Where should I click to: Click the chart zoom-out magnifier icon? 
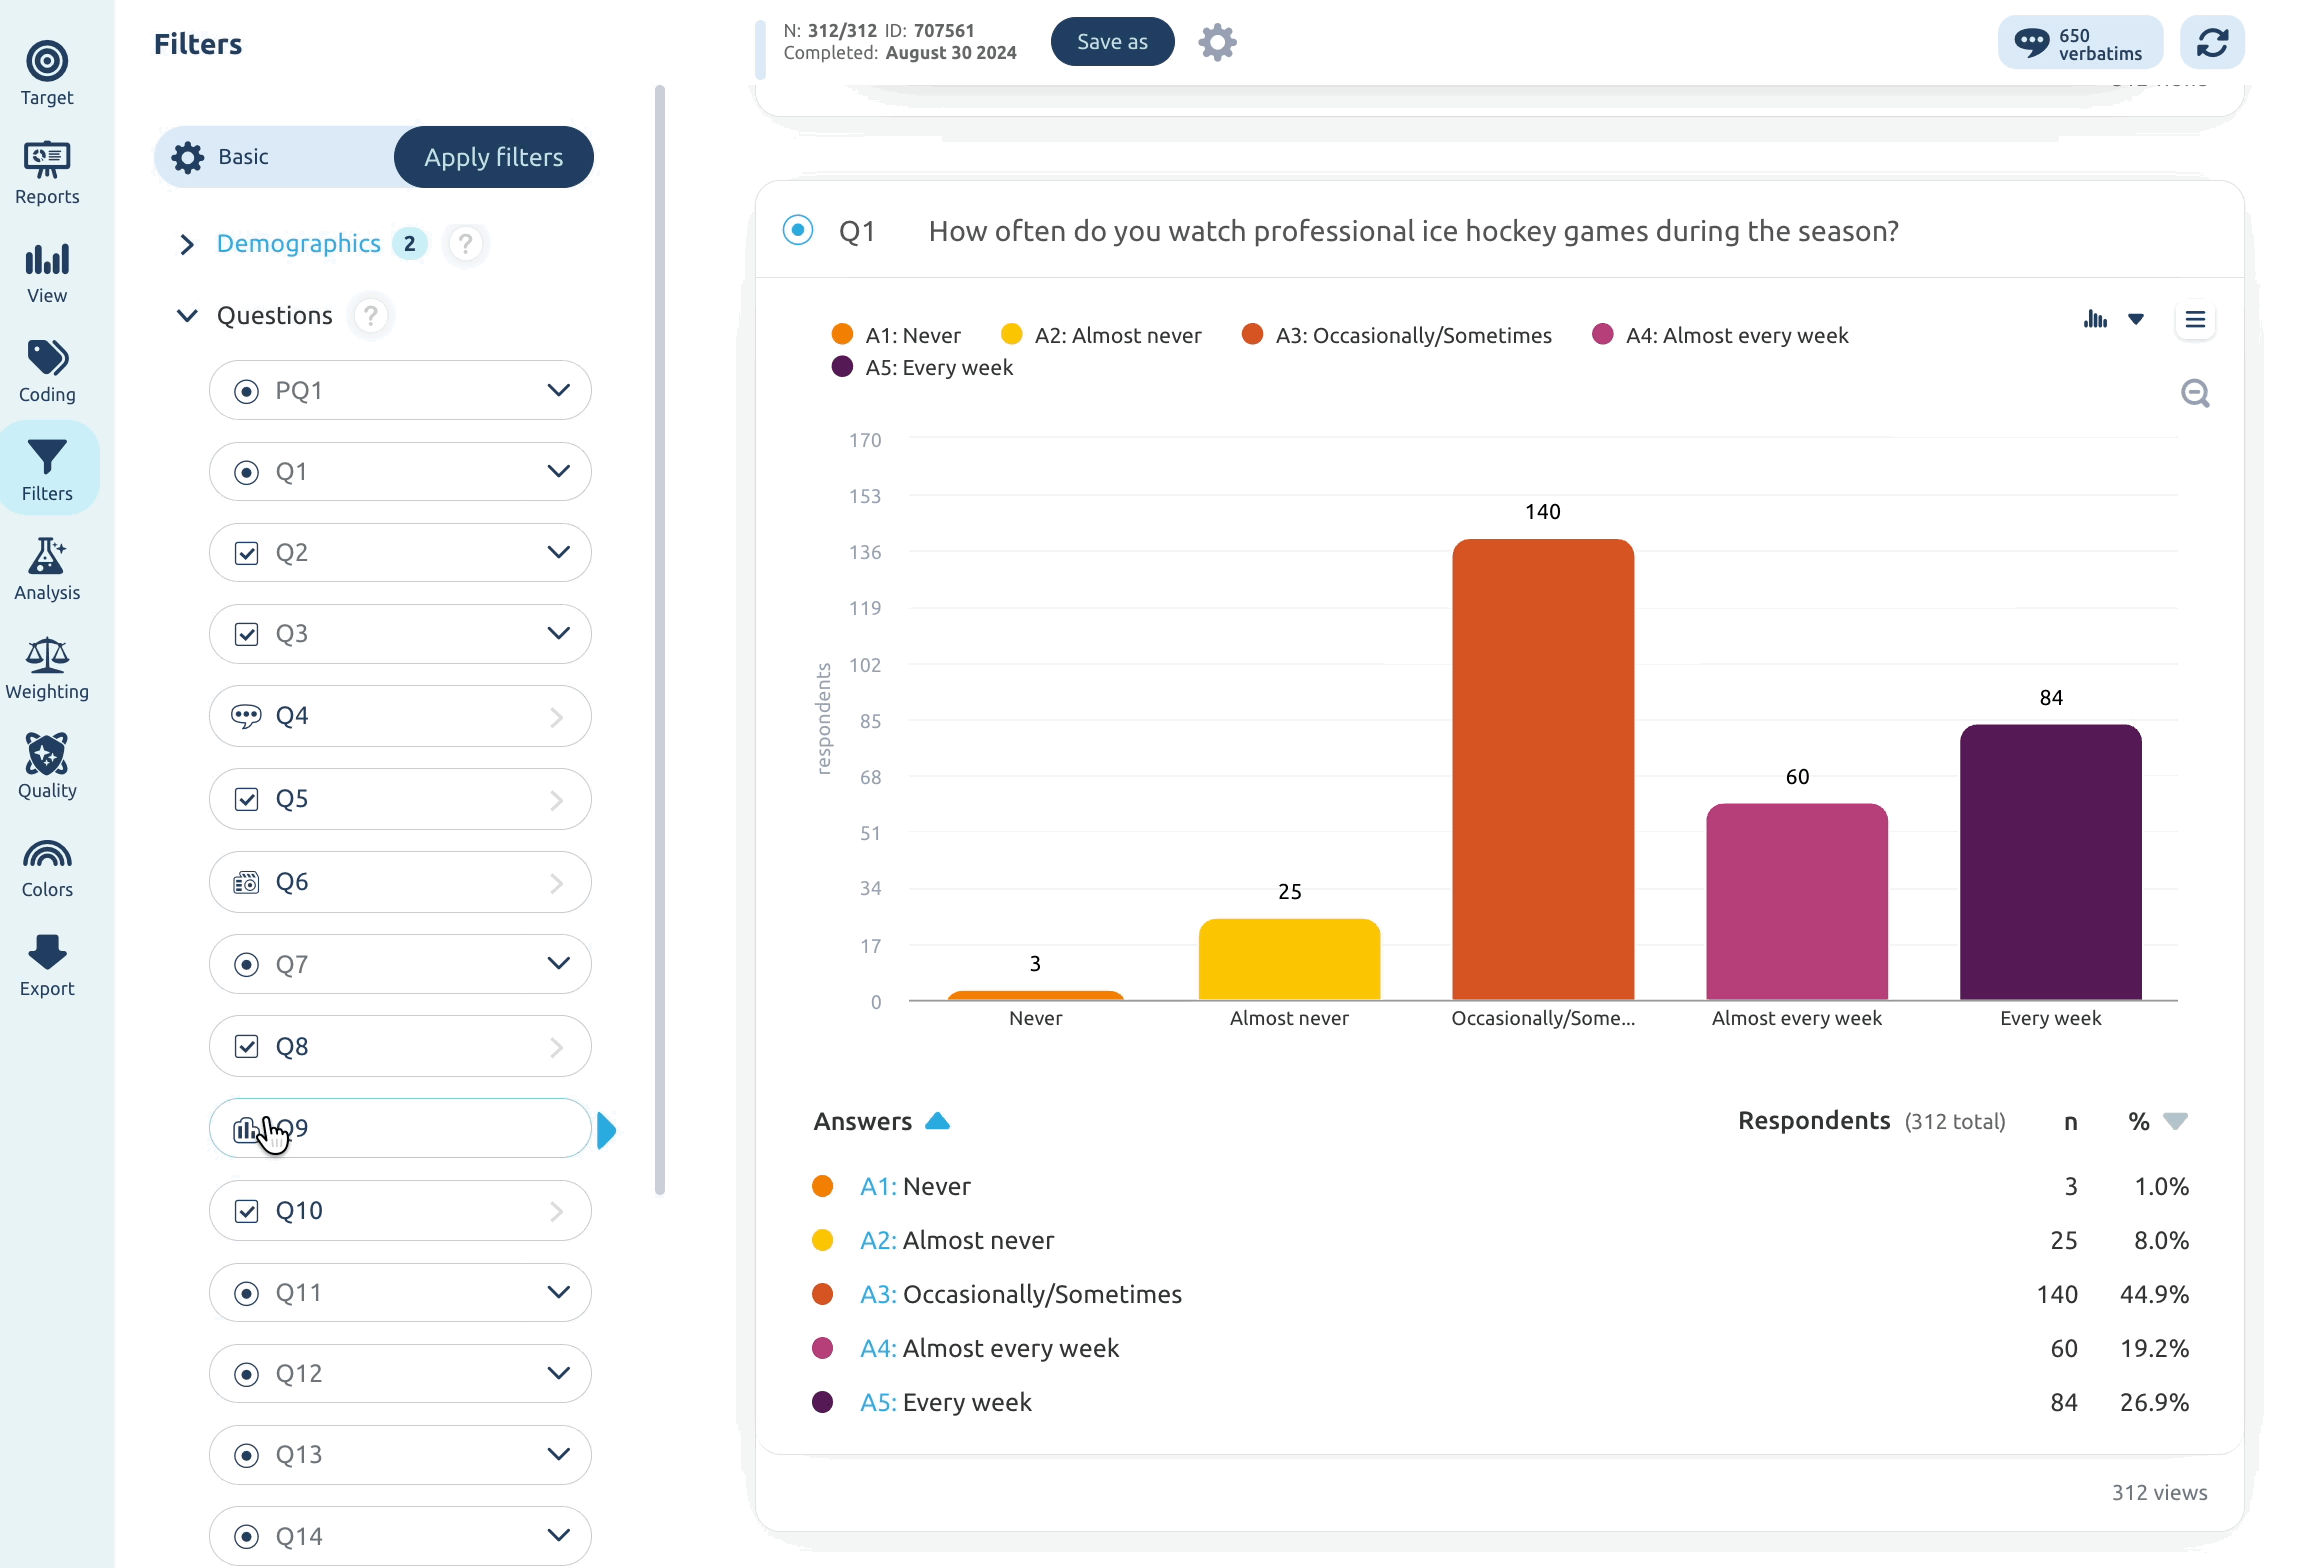(x=2195, y=393)
